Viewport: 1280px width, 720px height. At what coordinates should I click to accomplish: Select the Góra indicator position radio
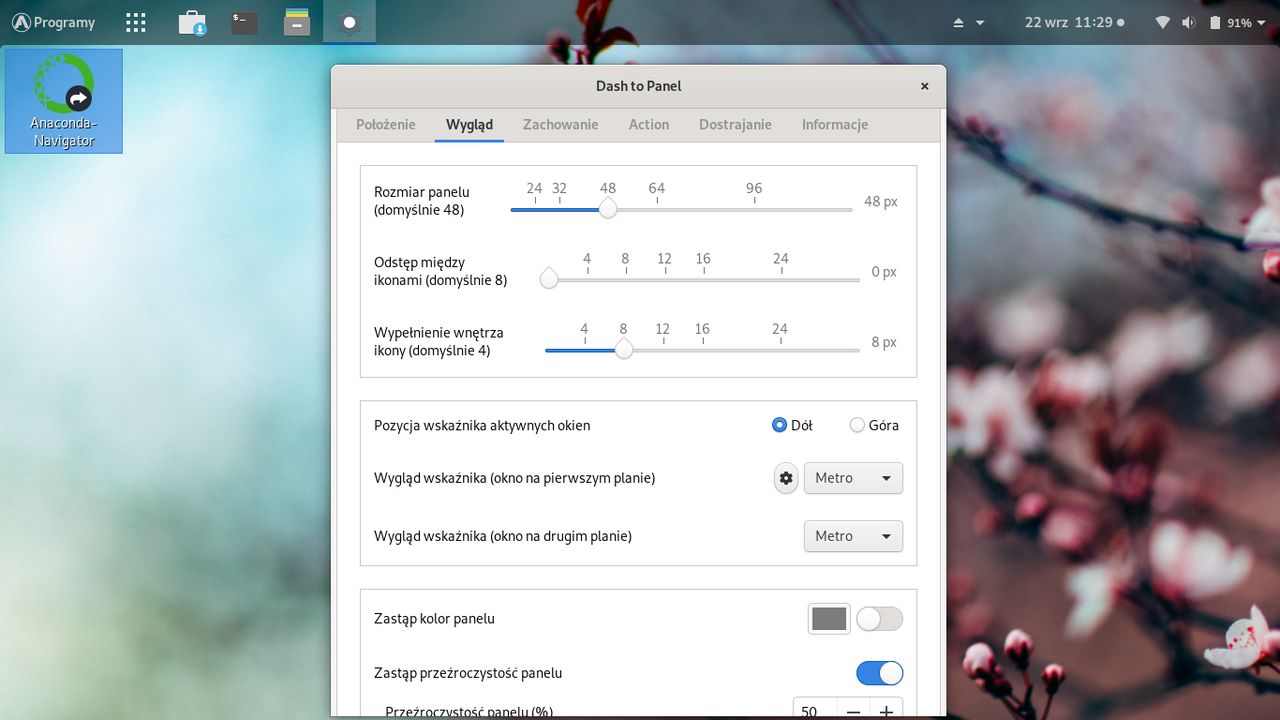point(857,425)
